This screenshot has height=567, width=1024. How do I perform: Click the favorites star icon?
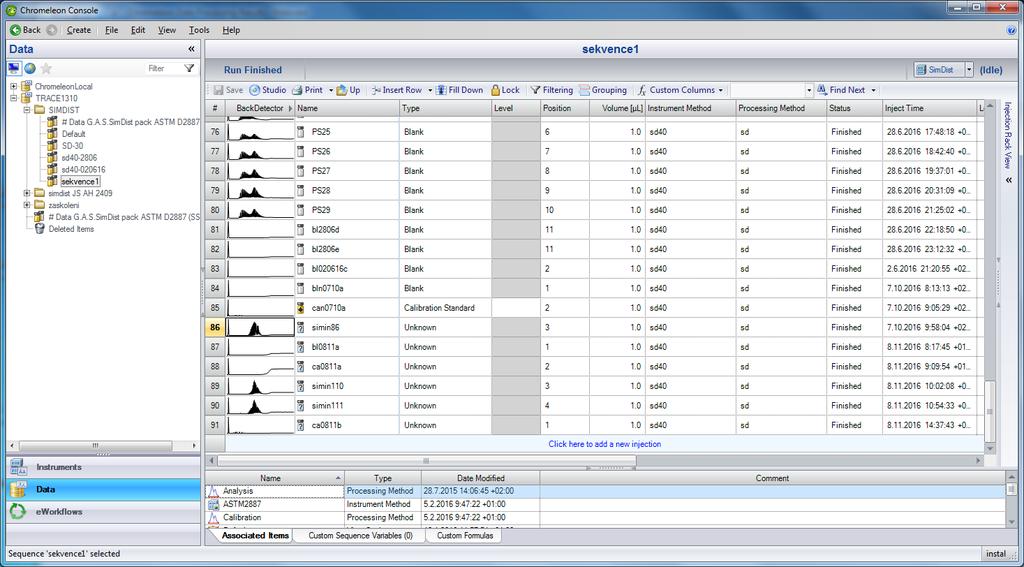point(46,68)
